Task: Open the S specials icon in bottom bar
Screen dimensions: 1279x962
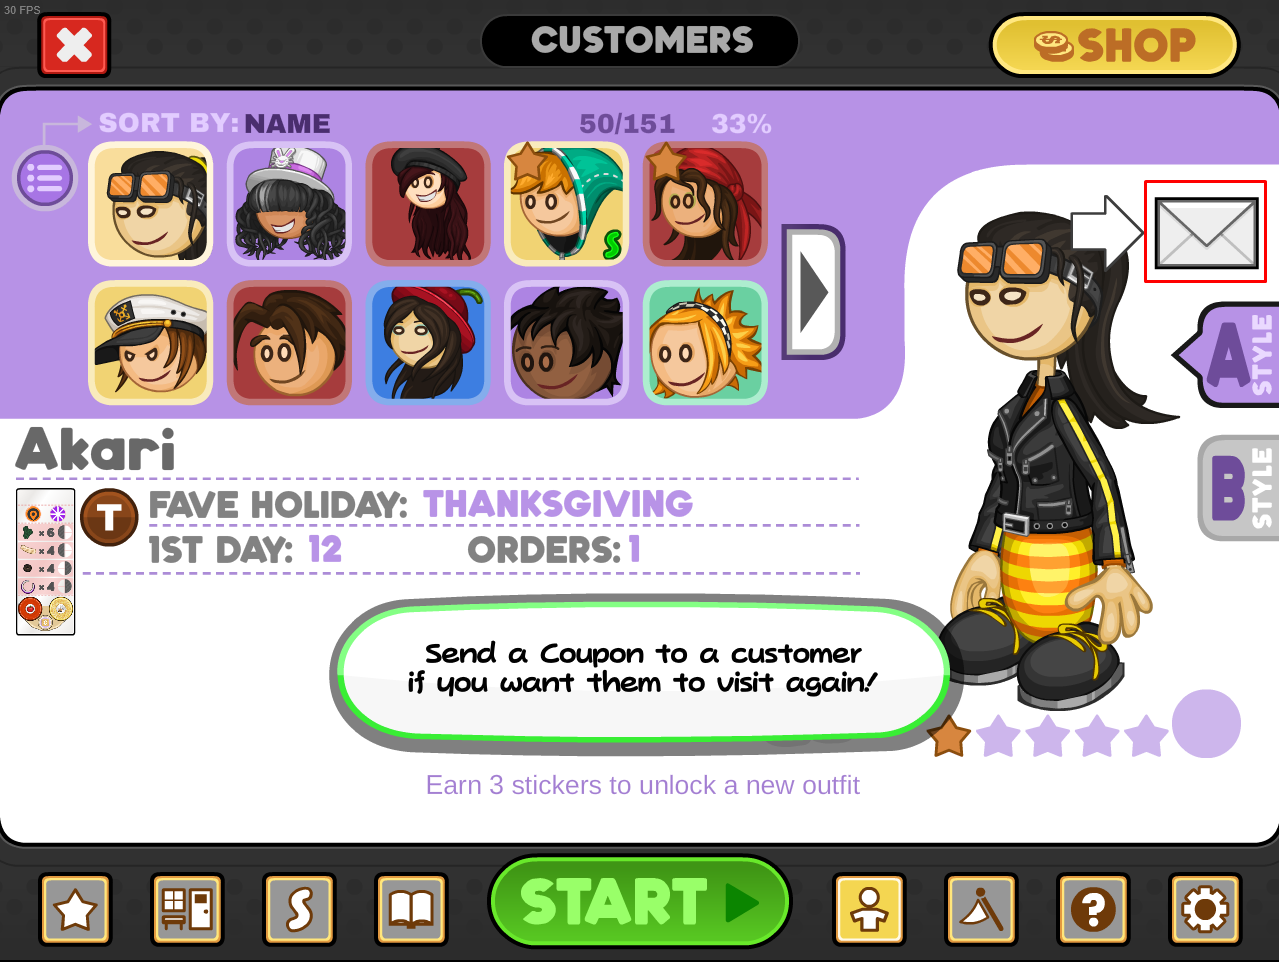Action: (299, 909)
